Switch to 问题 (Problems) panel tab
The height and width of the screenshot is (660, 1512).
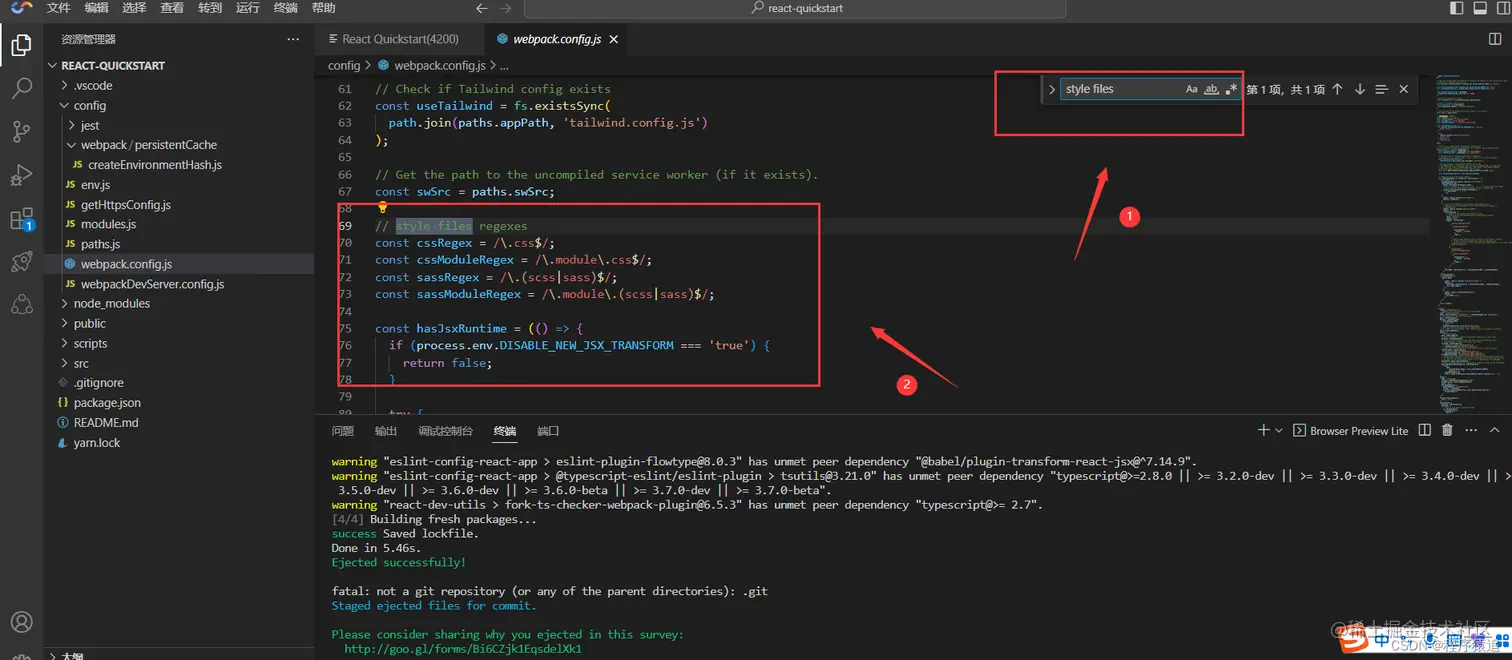tap(343, 431)
